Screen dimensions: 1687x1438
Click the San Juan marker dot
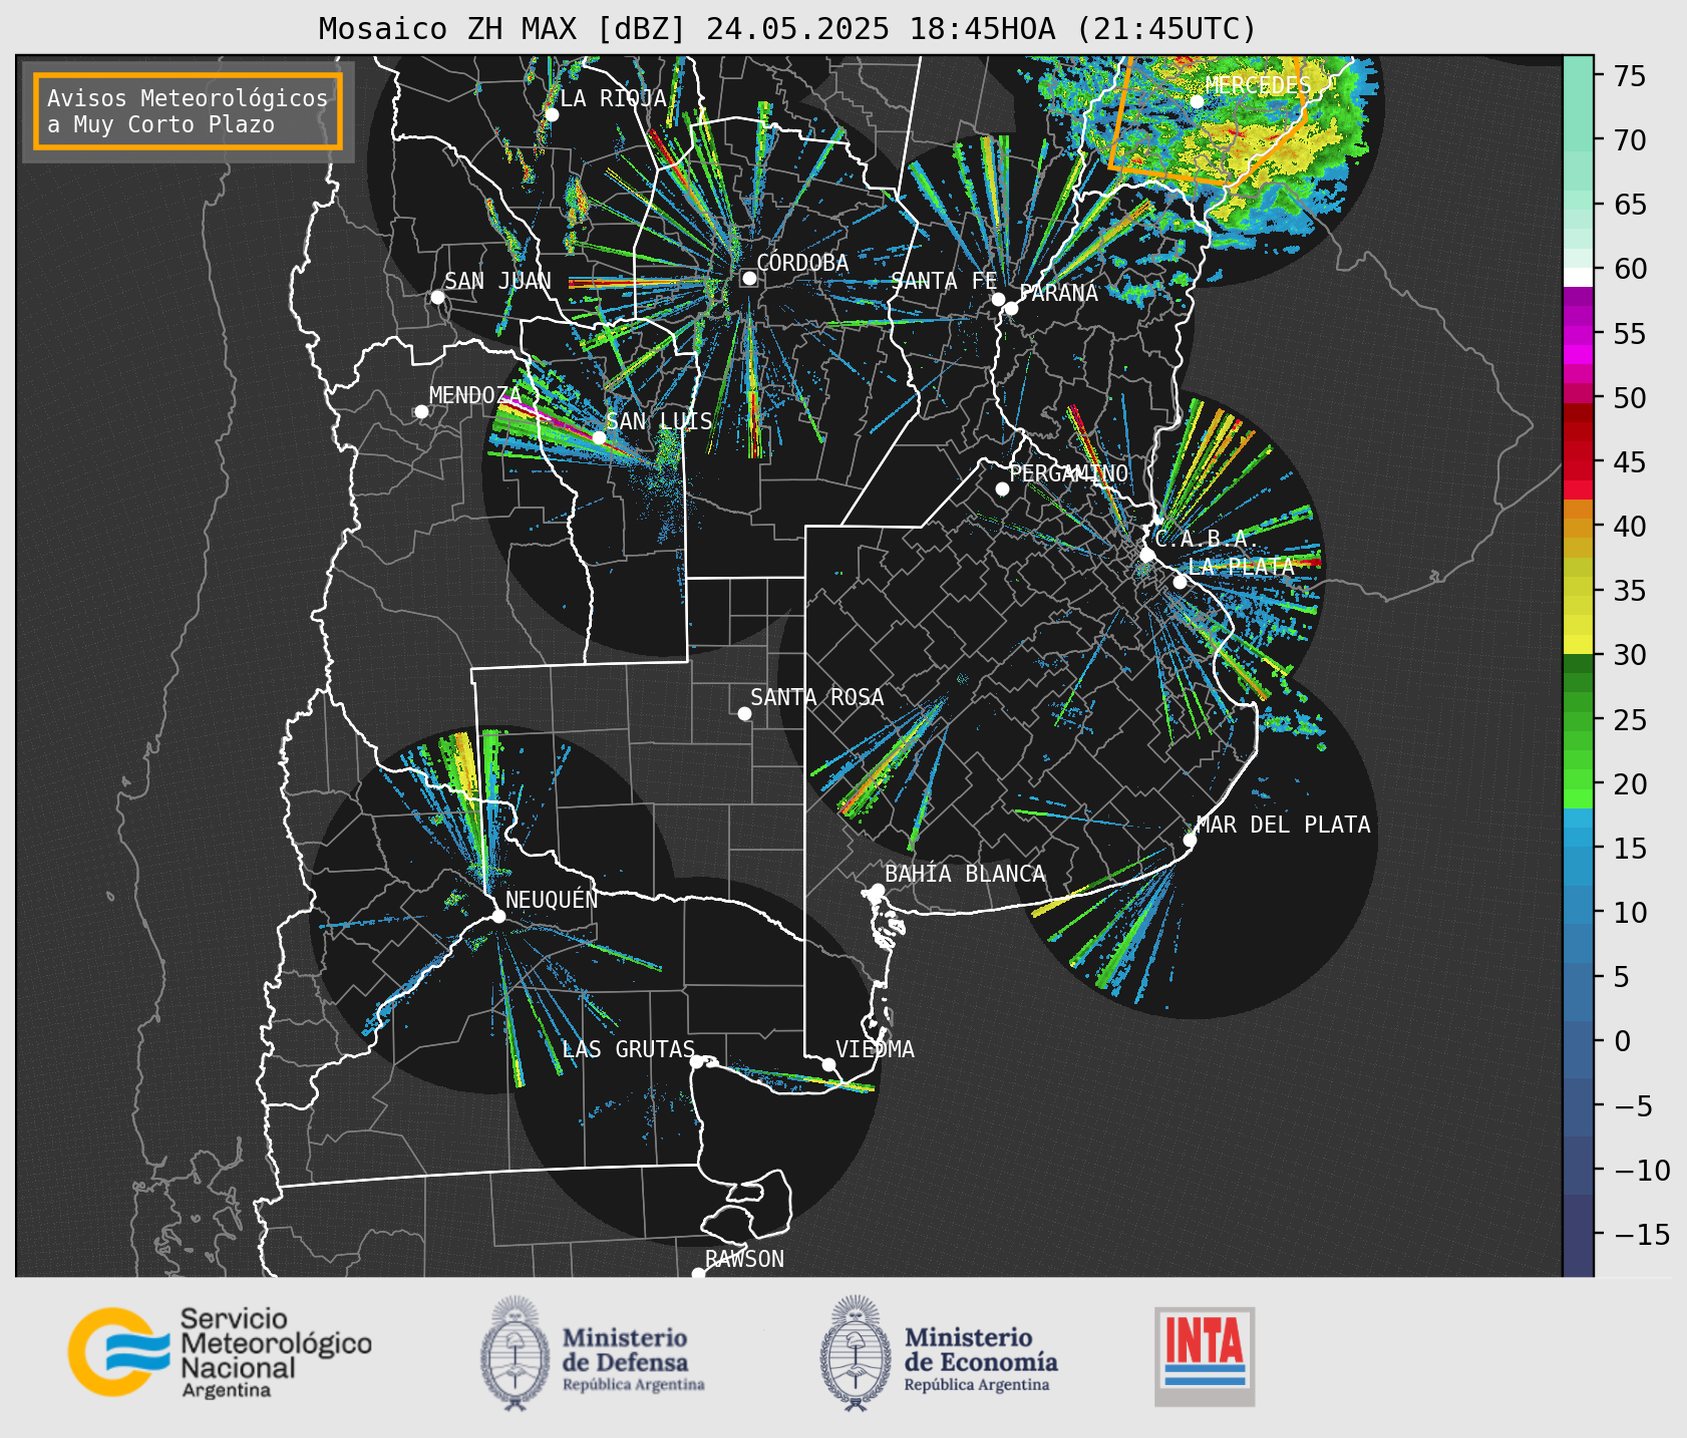click(x=437, y=297)
